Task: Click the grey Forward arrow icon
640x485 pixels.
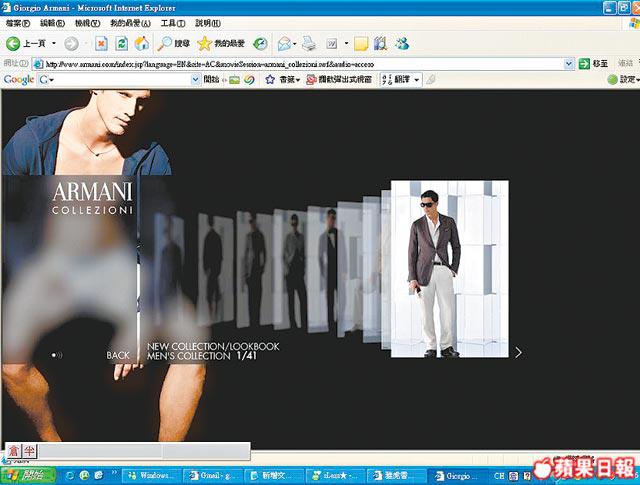Action: (71, 44)
